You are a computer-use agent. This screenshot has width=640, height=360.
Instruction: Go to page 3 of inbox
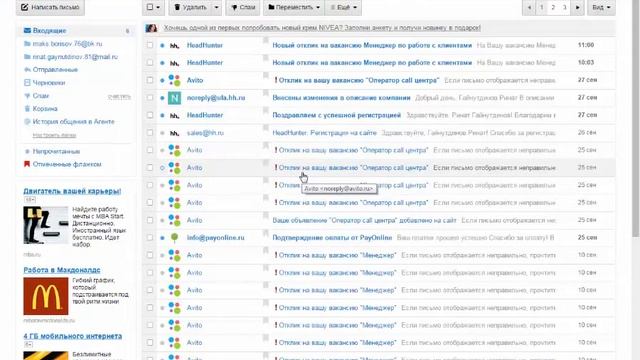coord(564,7)
